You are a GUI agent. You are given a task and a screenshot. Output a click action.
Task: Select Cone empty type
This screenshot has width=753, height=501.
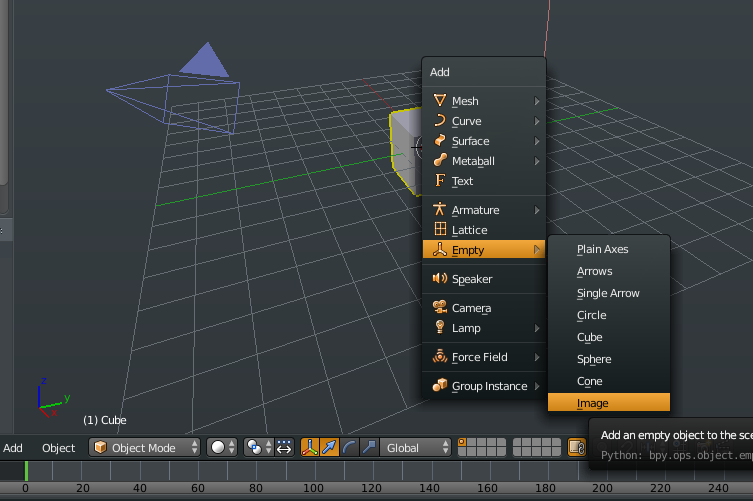(608, 381)
